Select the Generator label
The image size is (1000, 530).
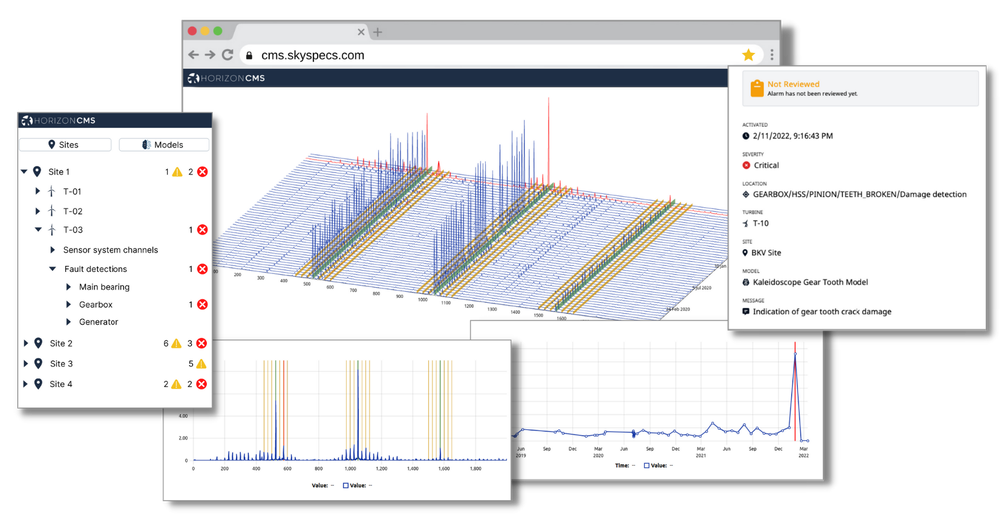click(98, 322)
